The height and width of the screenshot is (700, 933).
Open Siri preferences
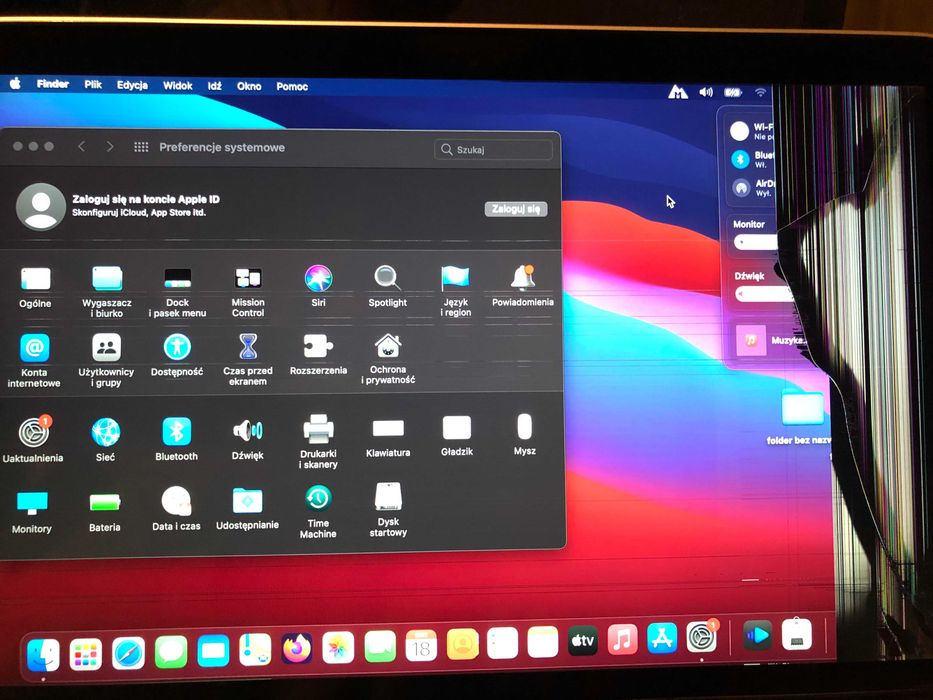tap(318, 277)
